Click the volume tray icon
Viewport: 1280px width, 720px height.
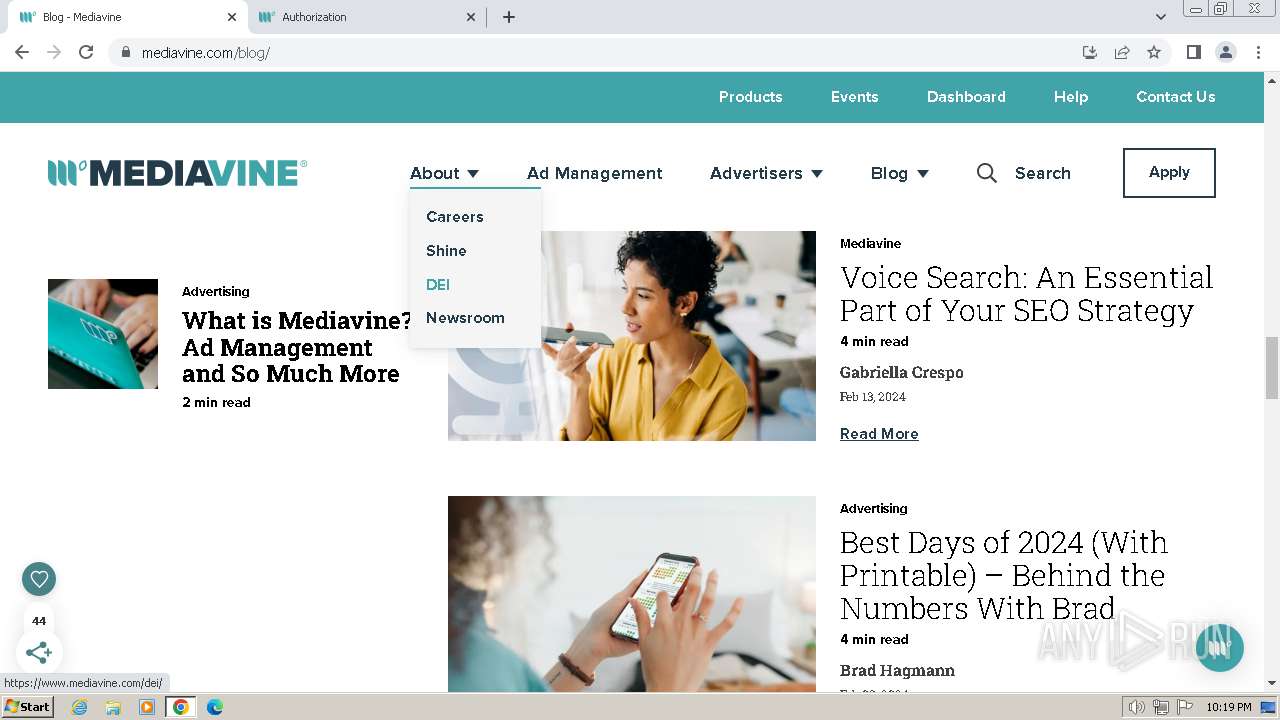click(1137, 707)
